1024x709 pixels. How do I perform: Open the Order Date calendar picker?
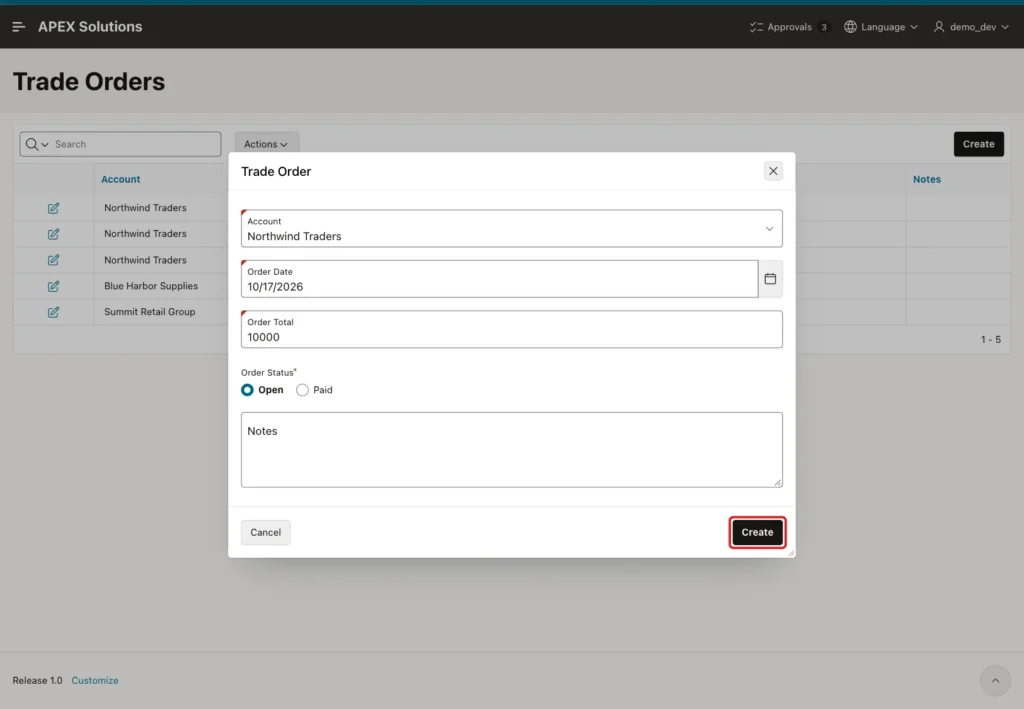pyautogui.click(x=771, y=279)
